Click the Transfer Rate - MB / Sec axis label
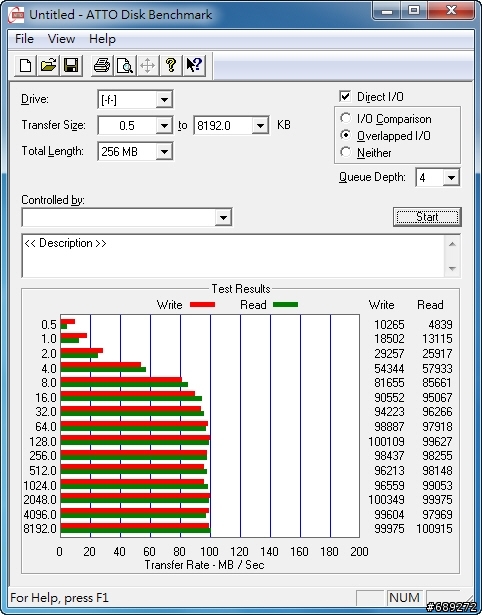 click(204, 565)
